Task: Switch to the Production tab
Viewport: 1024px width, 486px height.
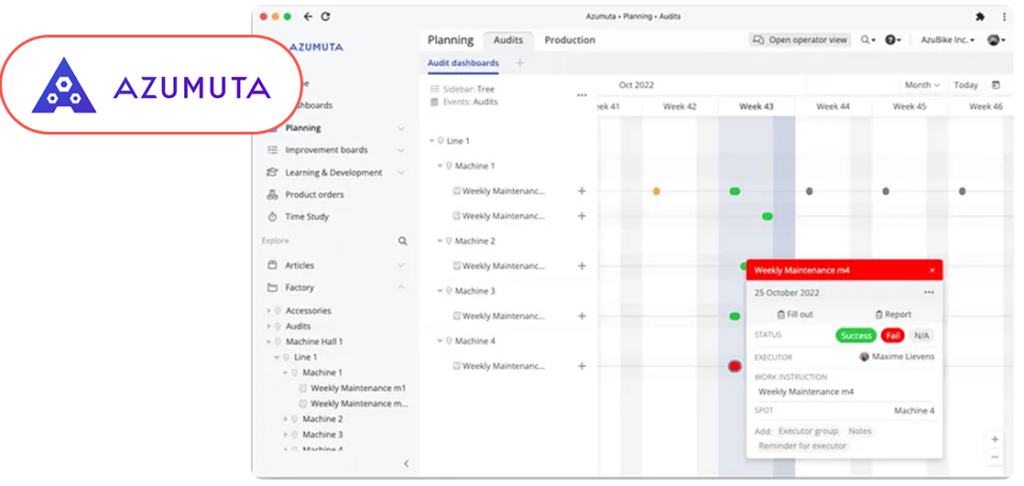Action: tap(569, 40)
